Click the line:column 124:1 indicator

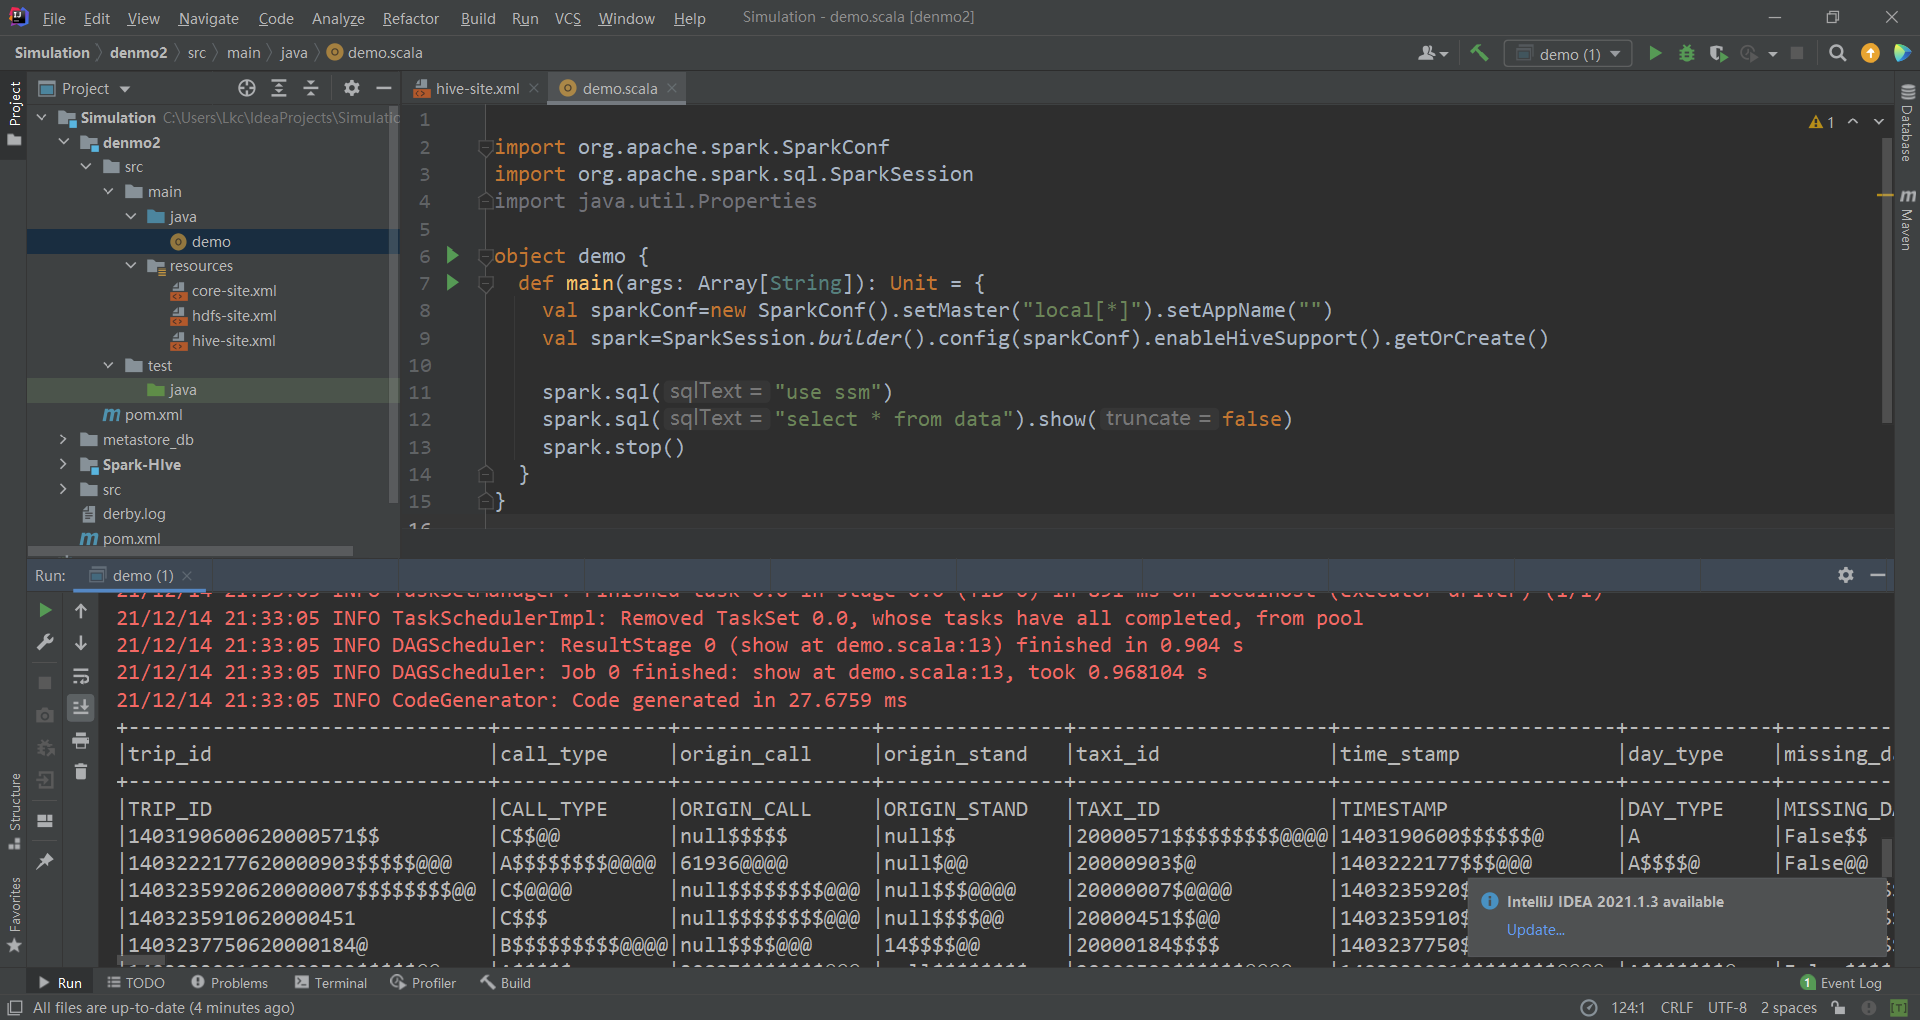coord(1628,1007)
